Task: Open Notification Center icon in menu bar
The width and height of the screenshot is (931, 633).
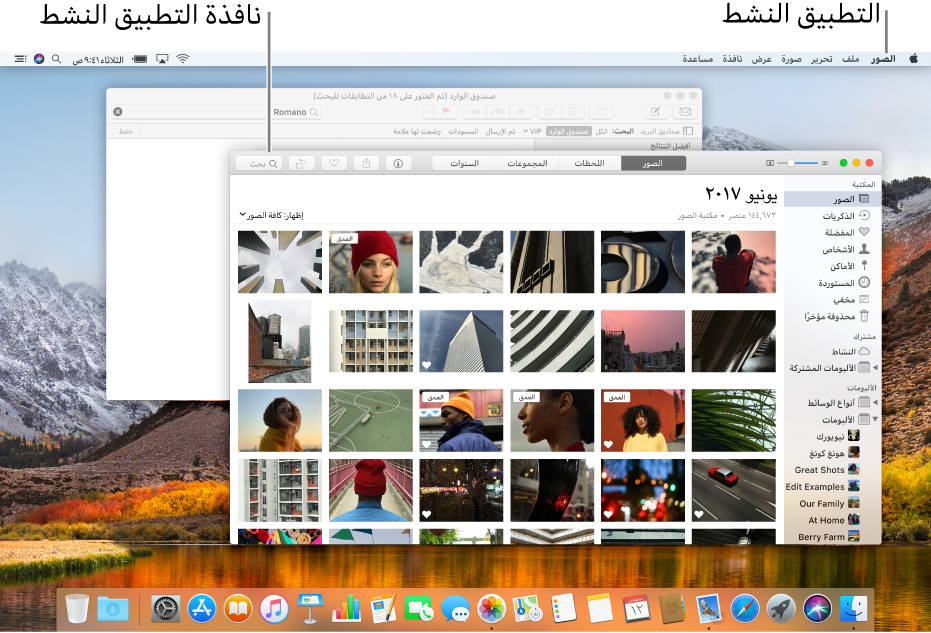Action: 21,59
